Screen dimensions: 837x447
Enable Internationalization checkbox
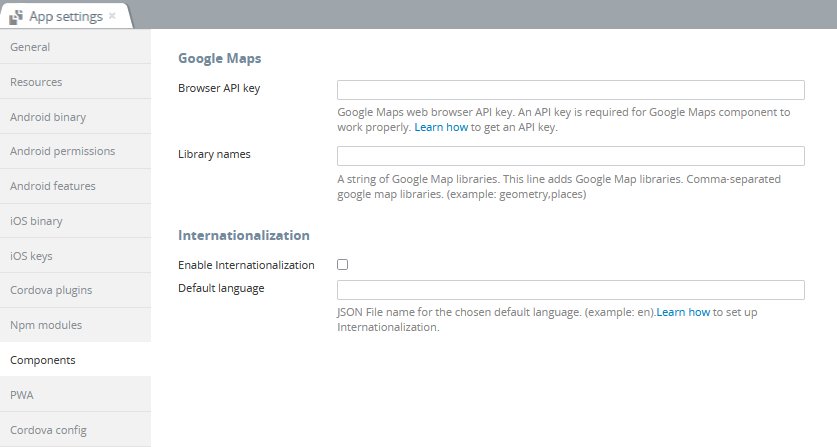[x=343, y=264]
